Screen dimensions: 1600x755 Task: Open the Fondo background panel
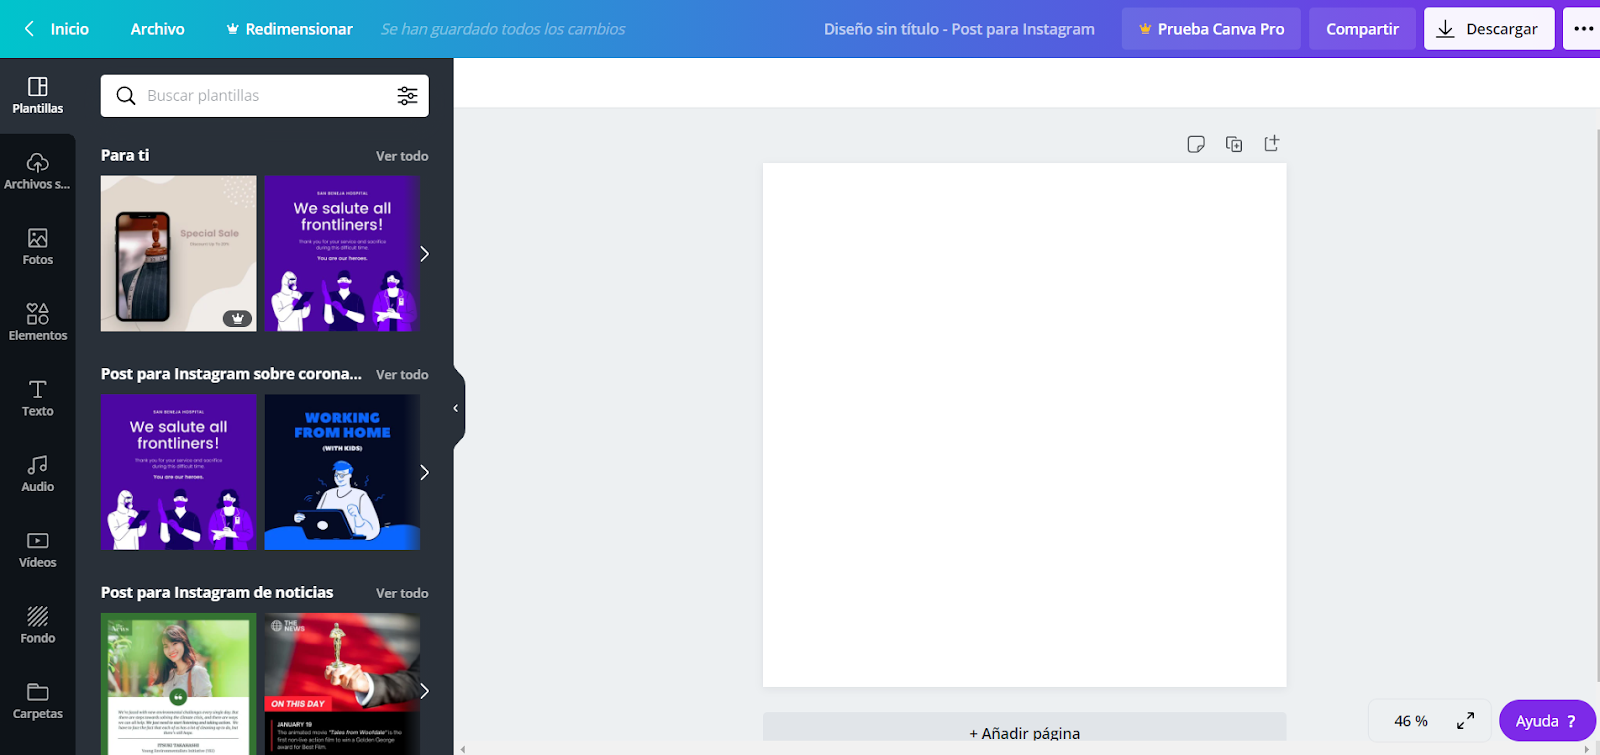(38, 625)
